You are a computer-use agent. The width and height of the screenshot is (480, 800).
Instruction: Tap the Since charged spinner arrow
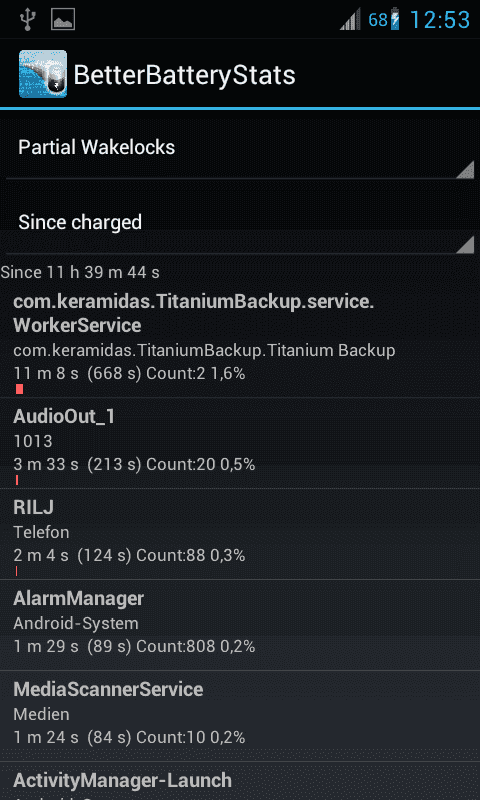point(465,244)
